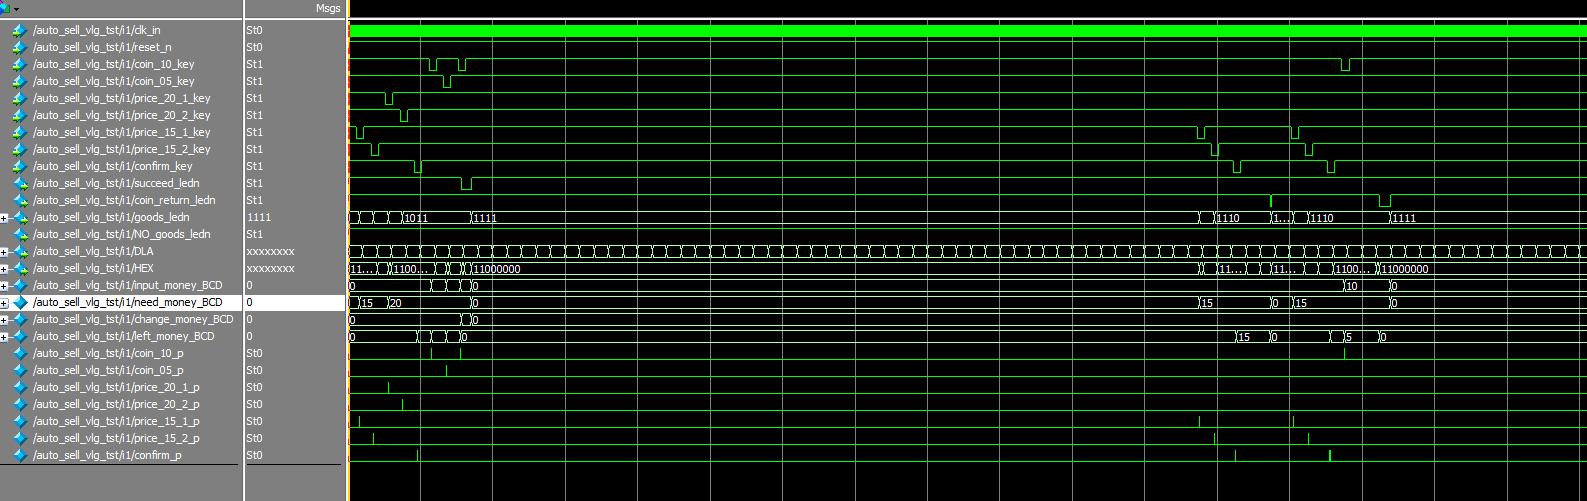Select the reset_n signal name
Screen dimensions: 1587x501
102,47
